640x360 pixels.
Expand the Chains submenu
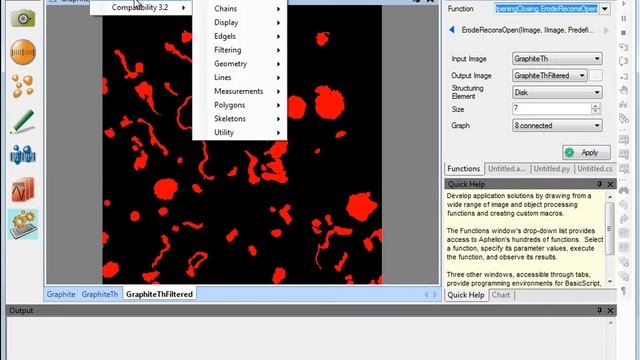click(240, 9)
